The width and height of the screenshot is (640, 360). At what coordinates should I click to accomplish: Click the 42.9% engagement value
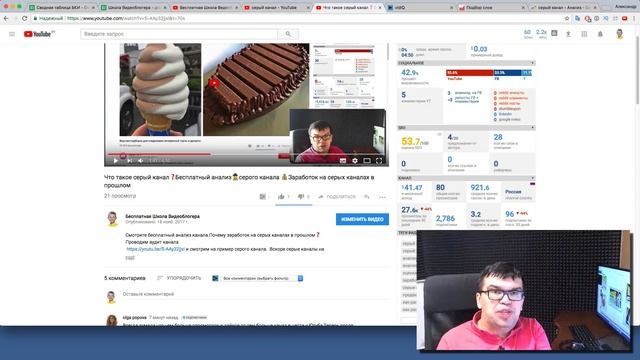(410, 73)
